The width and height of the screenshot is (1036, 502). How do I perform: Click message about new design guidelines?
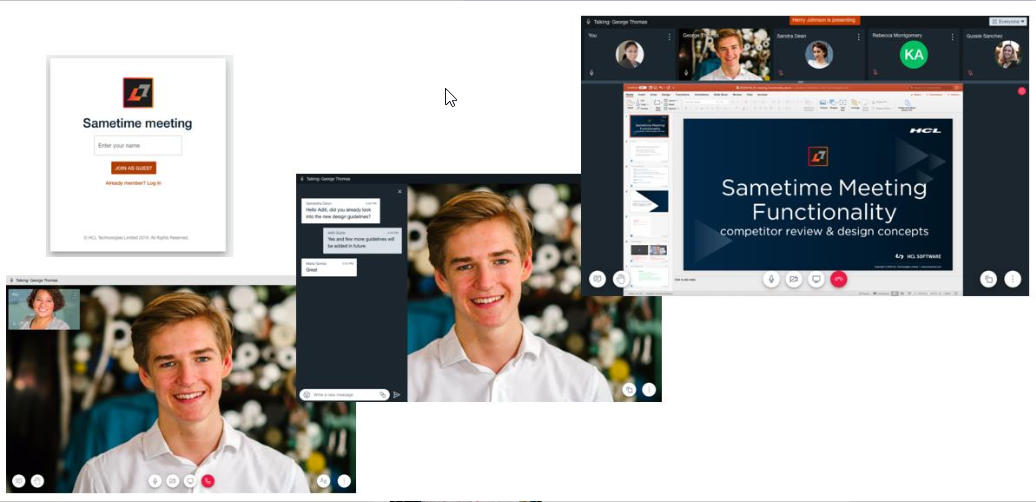coord(341,211)
